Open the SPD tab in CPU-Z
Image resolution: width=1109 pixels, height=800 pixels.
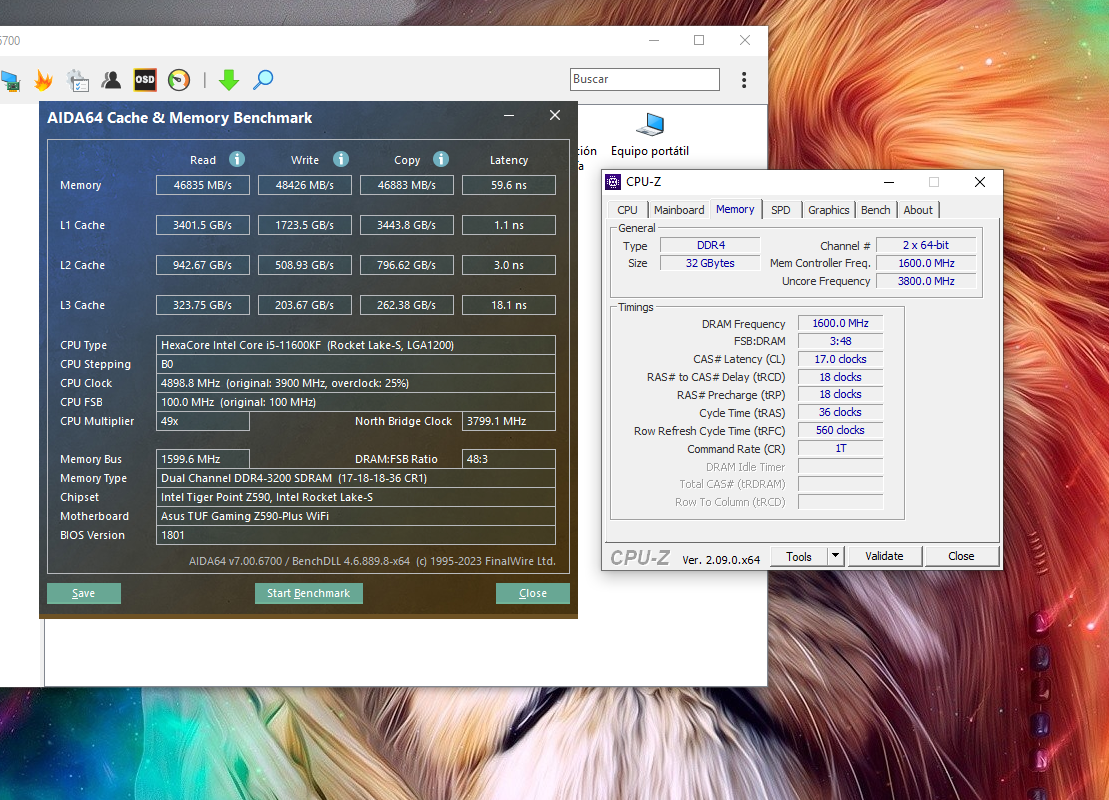click(x=781, y=210)
